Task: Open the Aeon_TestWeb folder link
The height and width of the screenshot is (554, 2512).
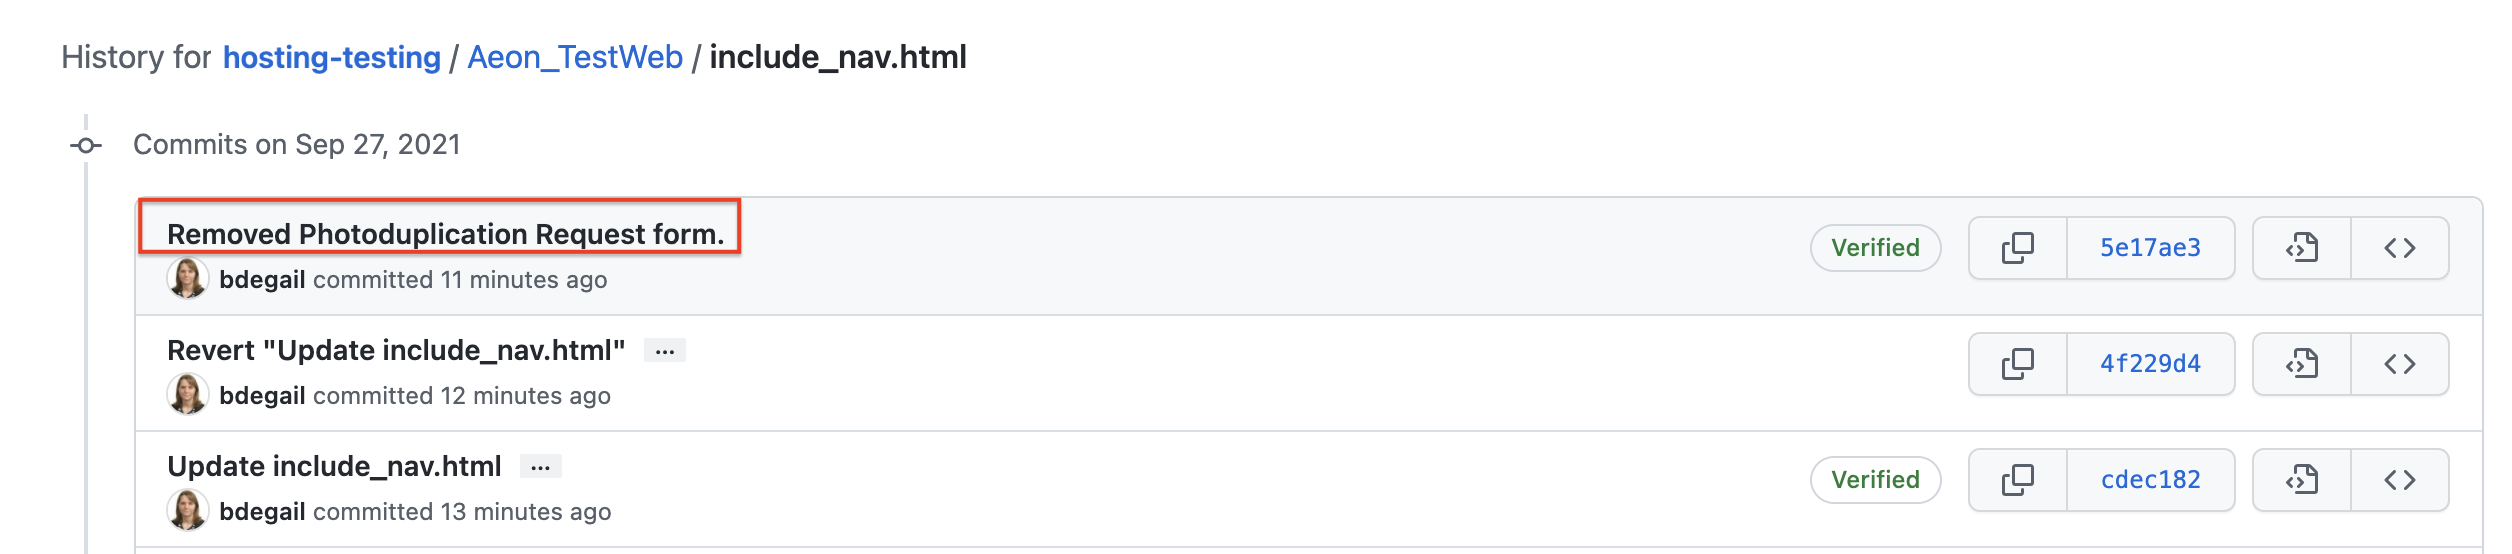Action: coord(575,58)
